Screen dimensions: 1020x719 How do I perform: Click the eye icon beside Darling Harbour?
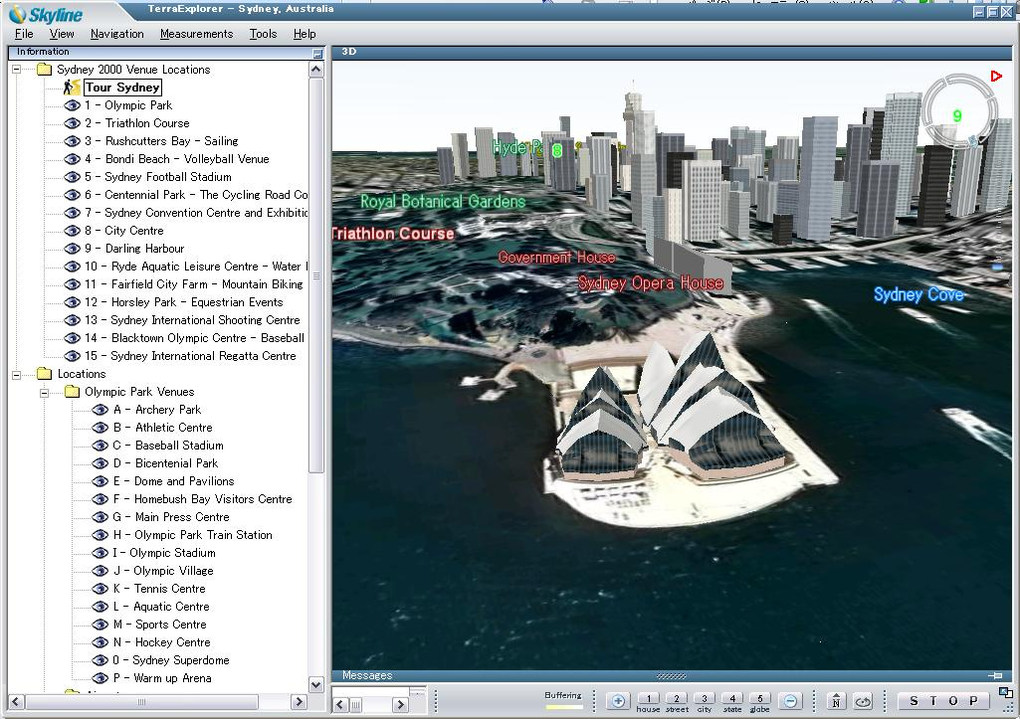[x=72, y=249]
